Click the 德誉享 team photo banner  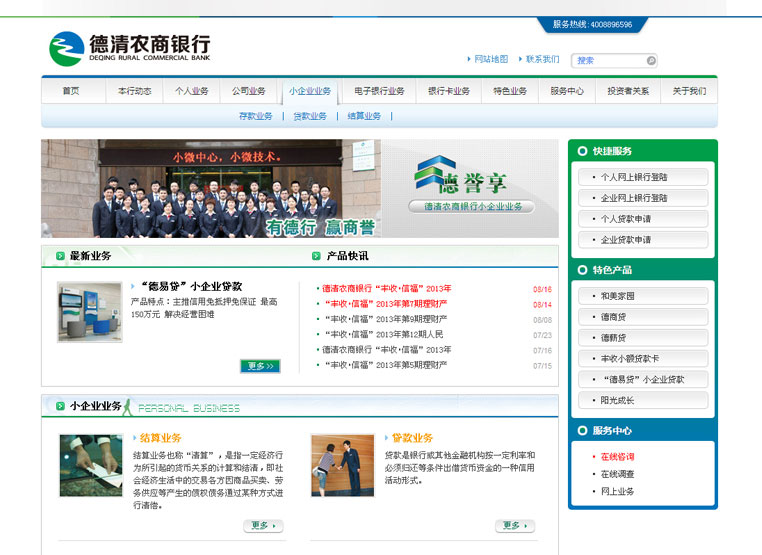tap(299, 188)
